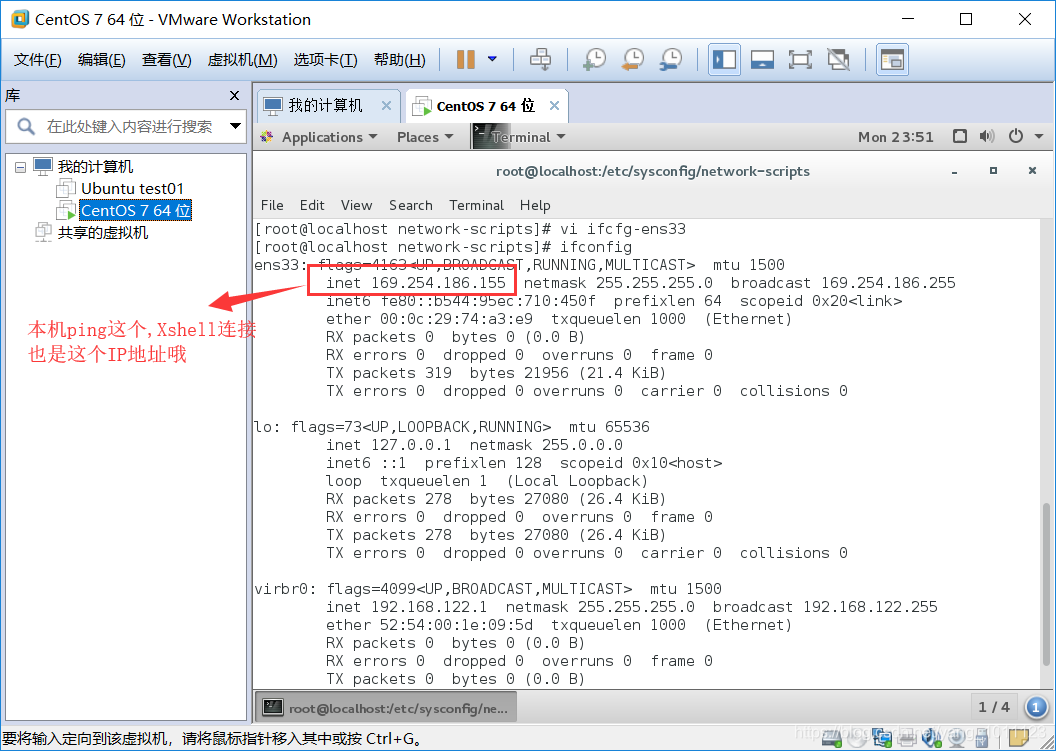Click the network adapter device status icon

[x=882, y=738]
